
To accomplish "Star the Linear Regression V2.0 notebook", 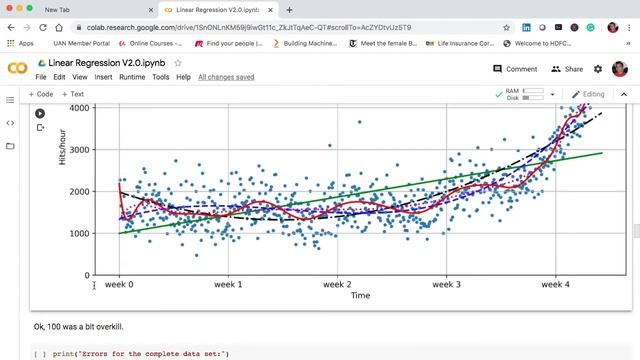I will tap(178, 63).
